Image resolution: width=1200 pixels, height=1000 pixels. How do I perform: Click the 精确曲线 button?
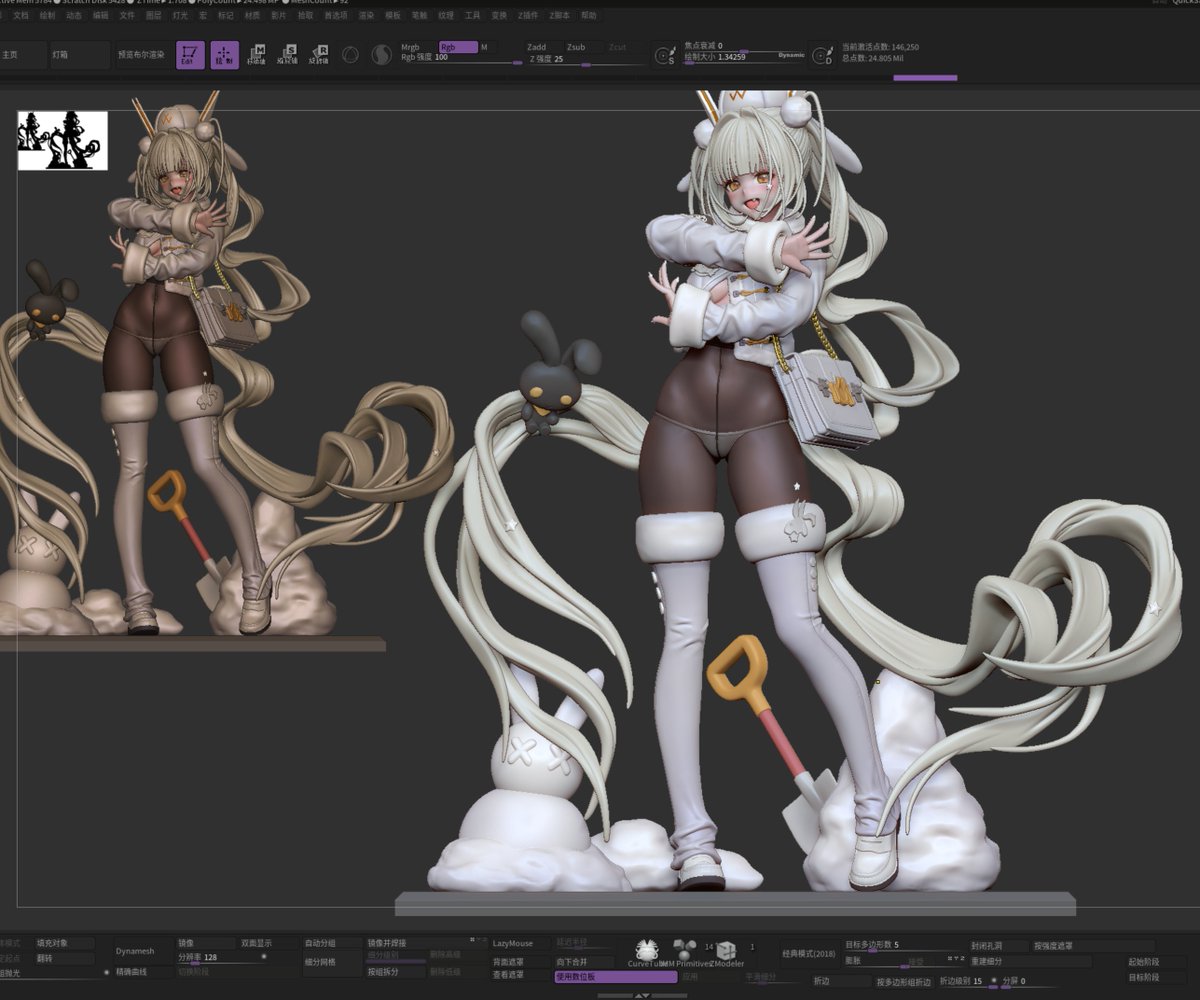click(143, 971)
